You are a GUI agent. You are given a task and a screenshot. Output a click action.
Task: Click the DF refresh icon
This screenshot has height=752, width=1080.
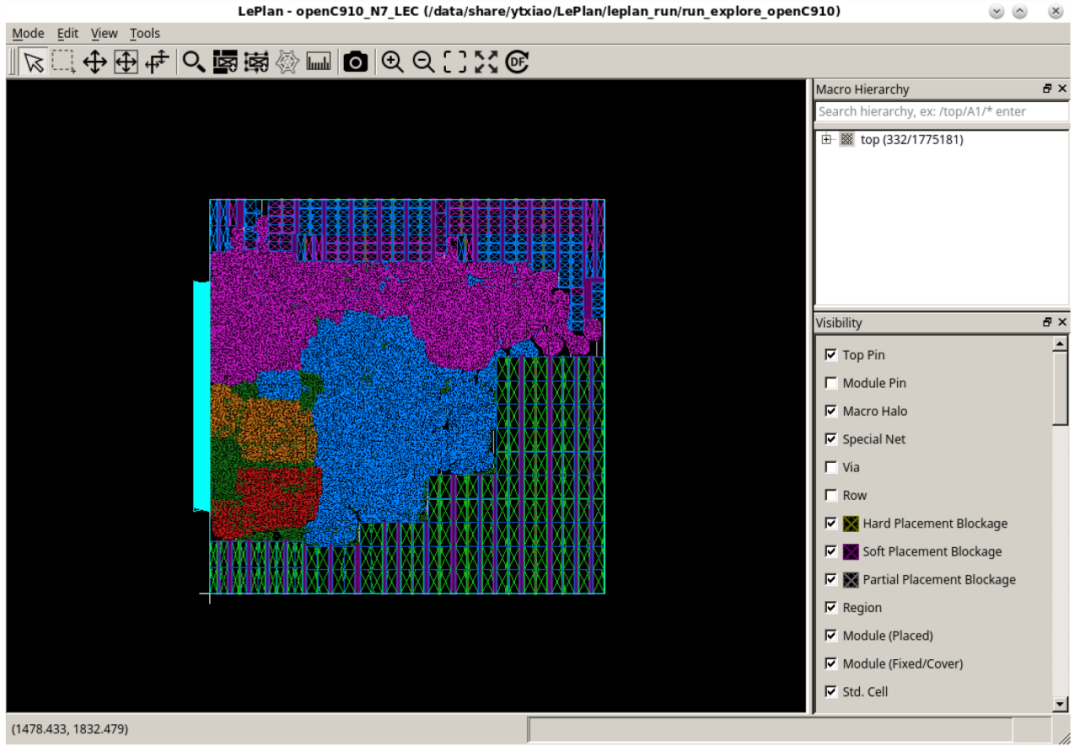517,62
